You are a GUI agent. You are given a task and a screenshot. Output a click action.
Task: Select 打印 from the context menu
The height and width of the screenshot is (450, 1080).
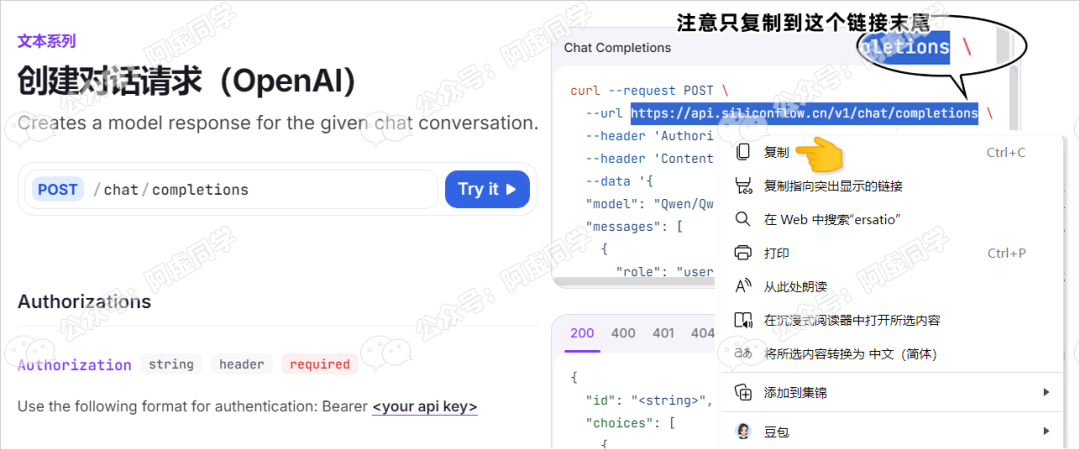777,253
